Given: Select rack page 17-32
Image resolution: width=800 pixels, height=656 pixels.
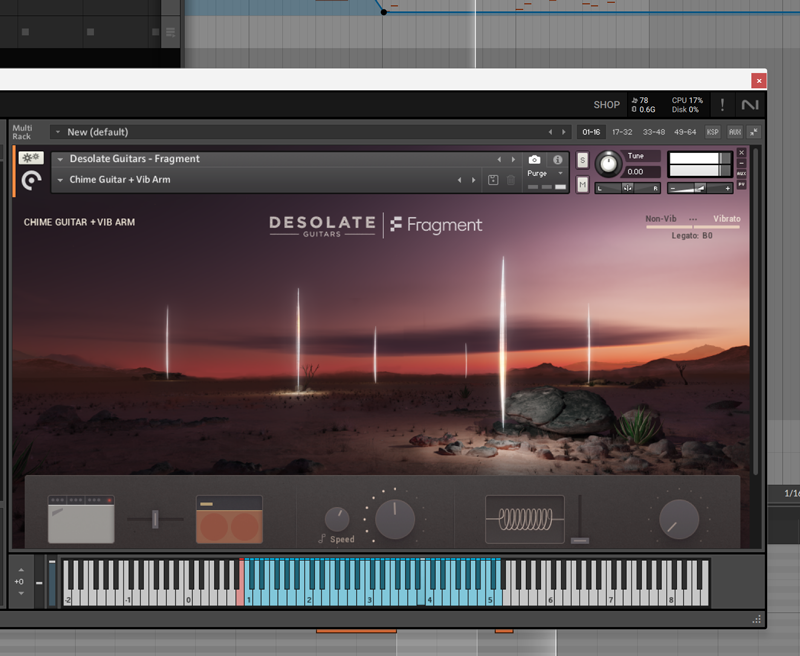Looking at the screenshot, I should [622, 132].
